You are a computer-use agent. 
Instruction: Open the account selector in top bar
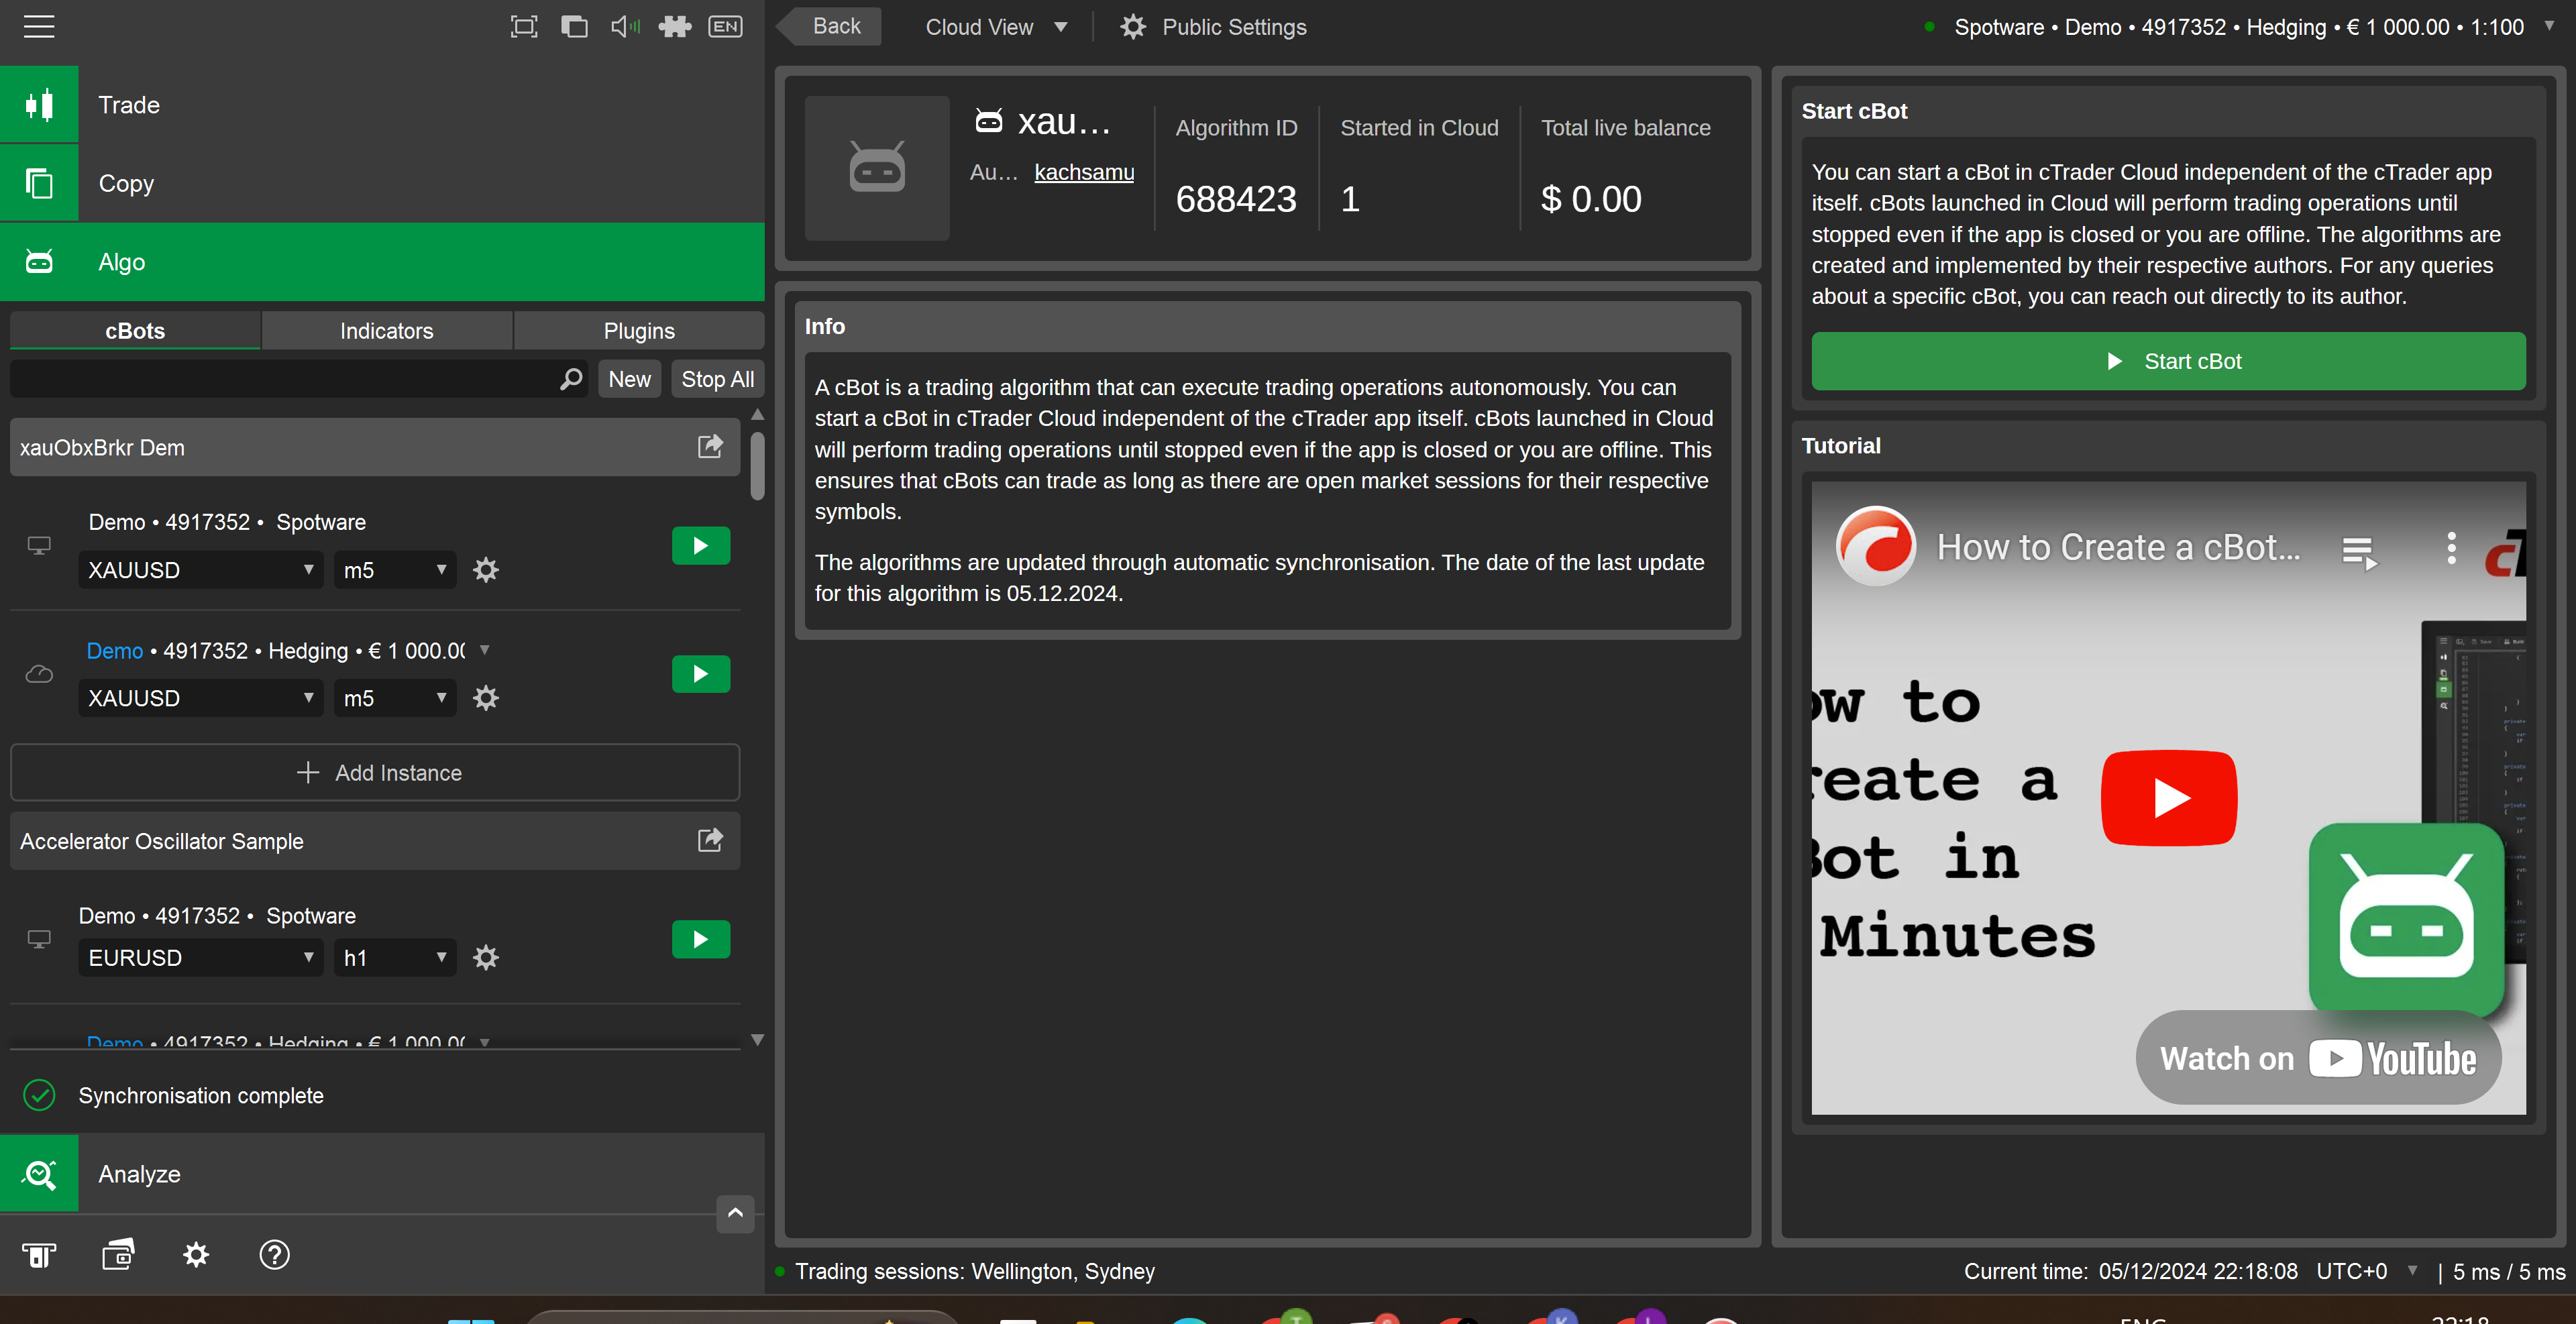[2239, 27]
